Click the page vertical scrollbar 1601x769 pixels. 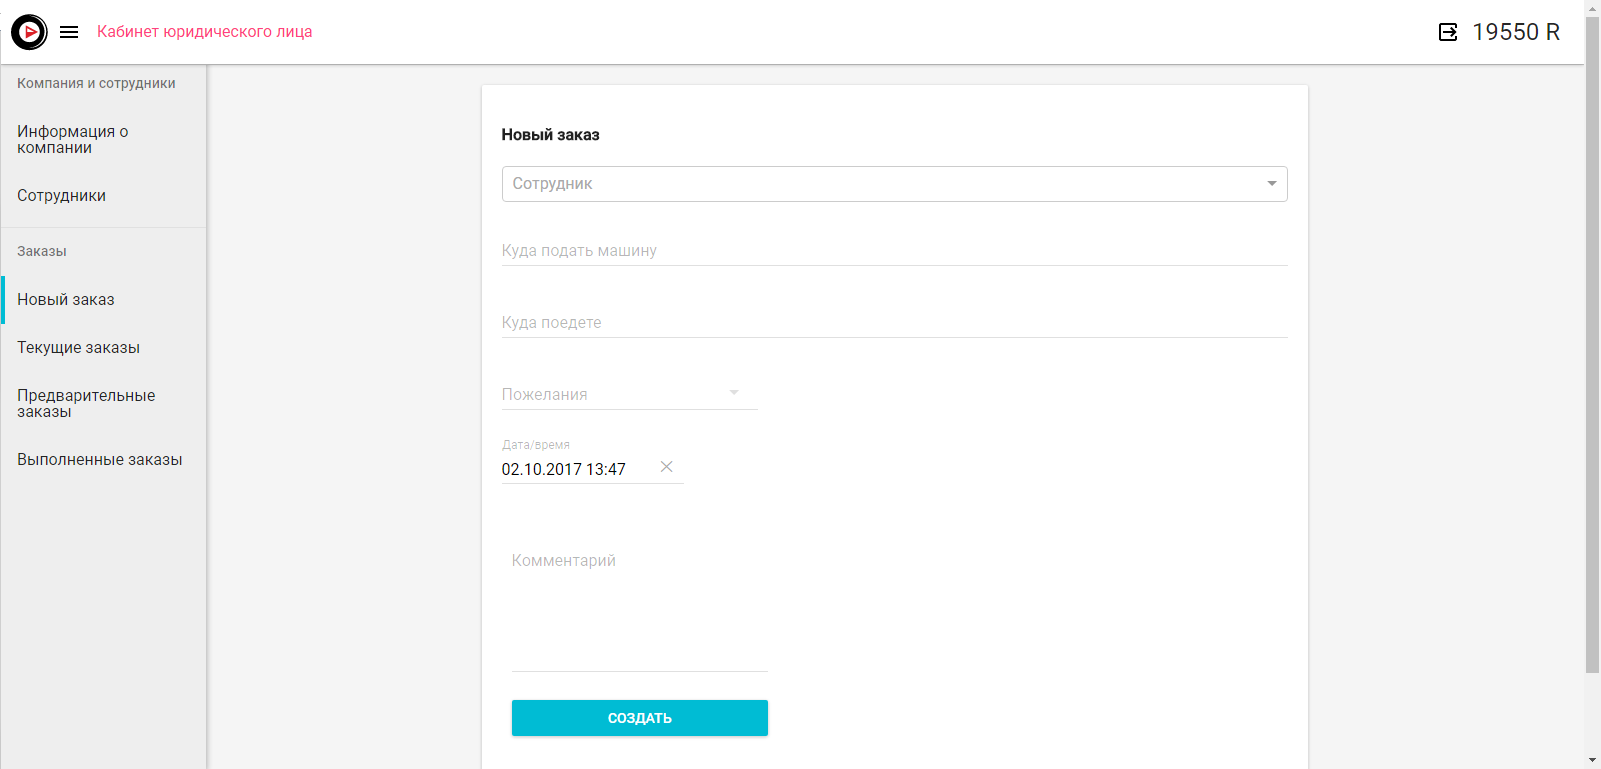1592,340
